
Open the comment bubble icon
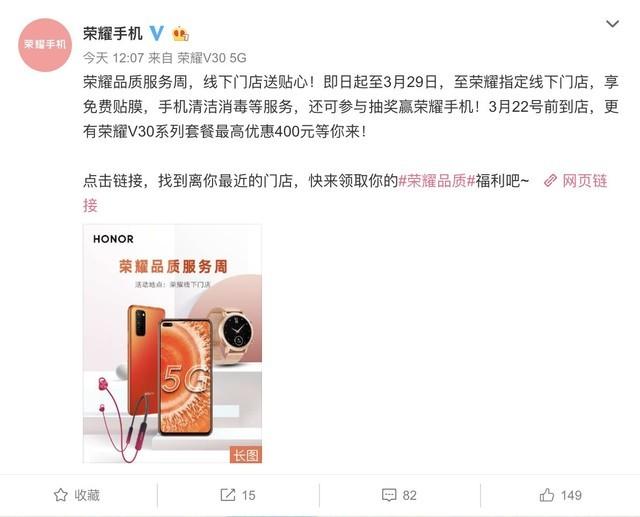(389, 495)
